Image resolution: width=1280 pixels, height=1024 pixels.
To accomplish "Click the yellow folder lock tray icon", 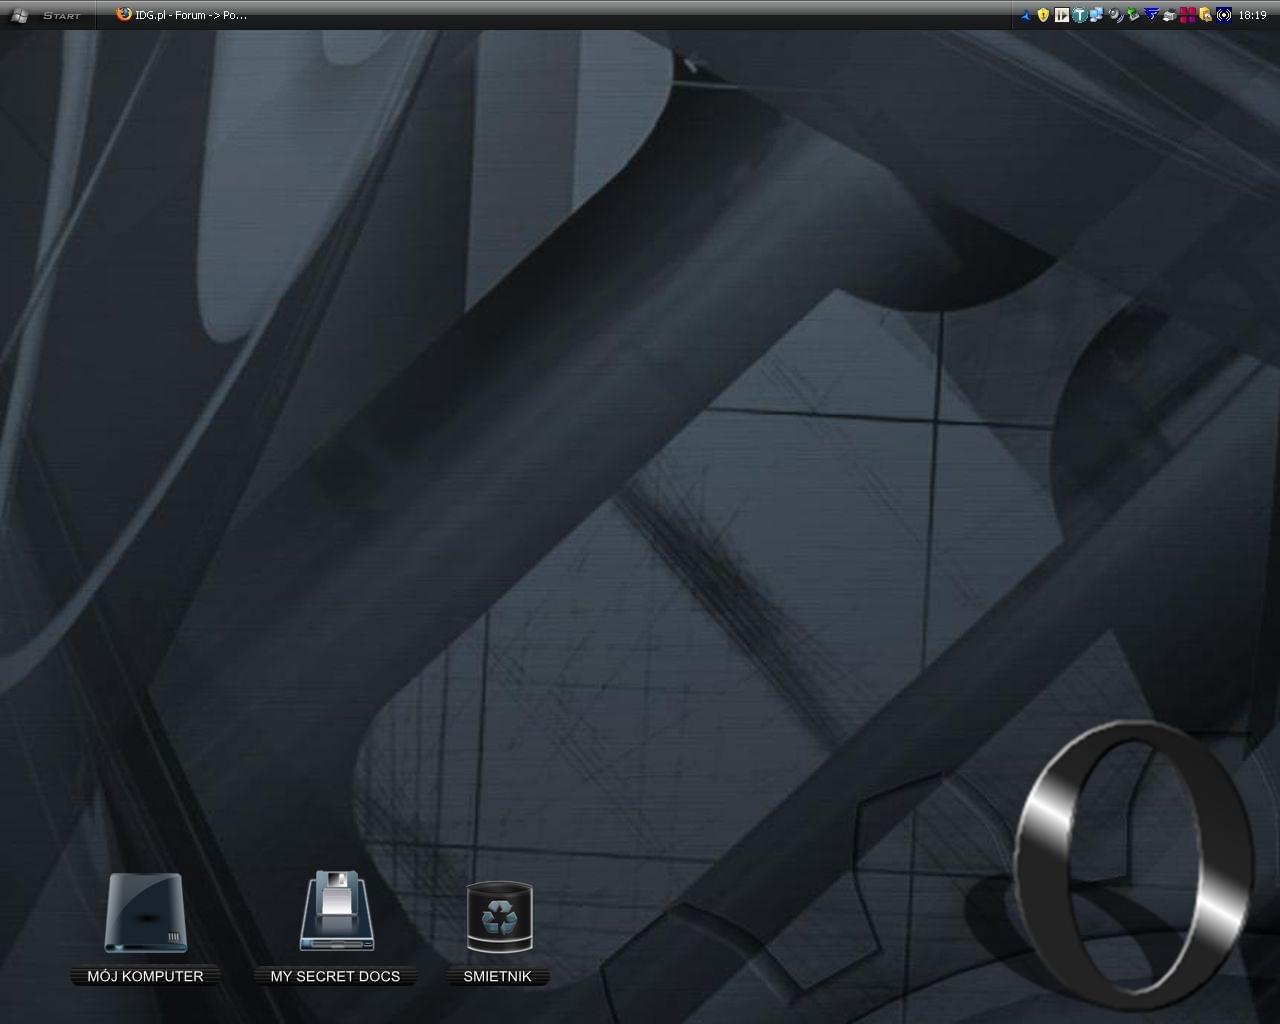I will (1205, 15).
